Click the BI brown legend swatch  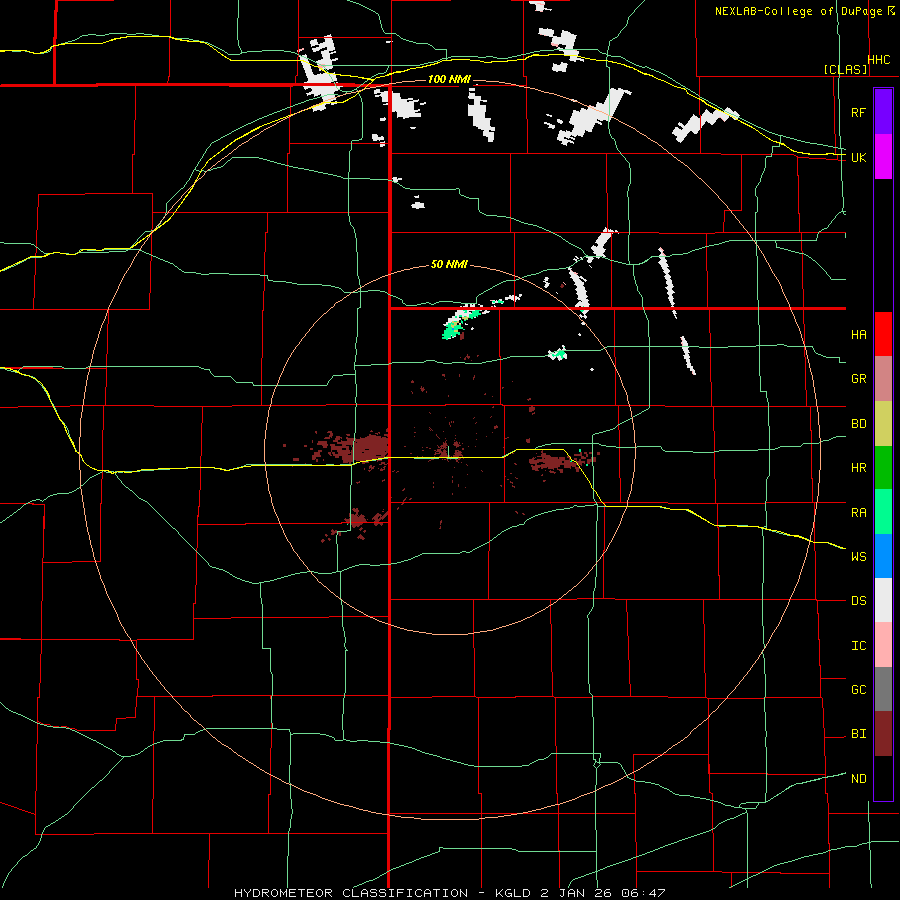[883, 734]
